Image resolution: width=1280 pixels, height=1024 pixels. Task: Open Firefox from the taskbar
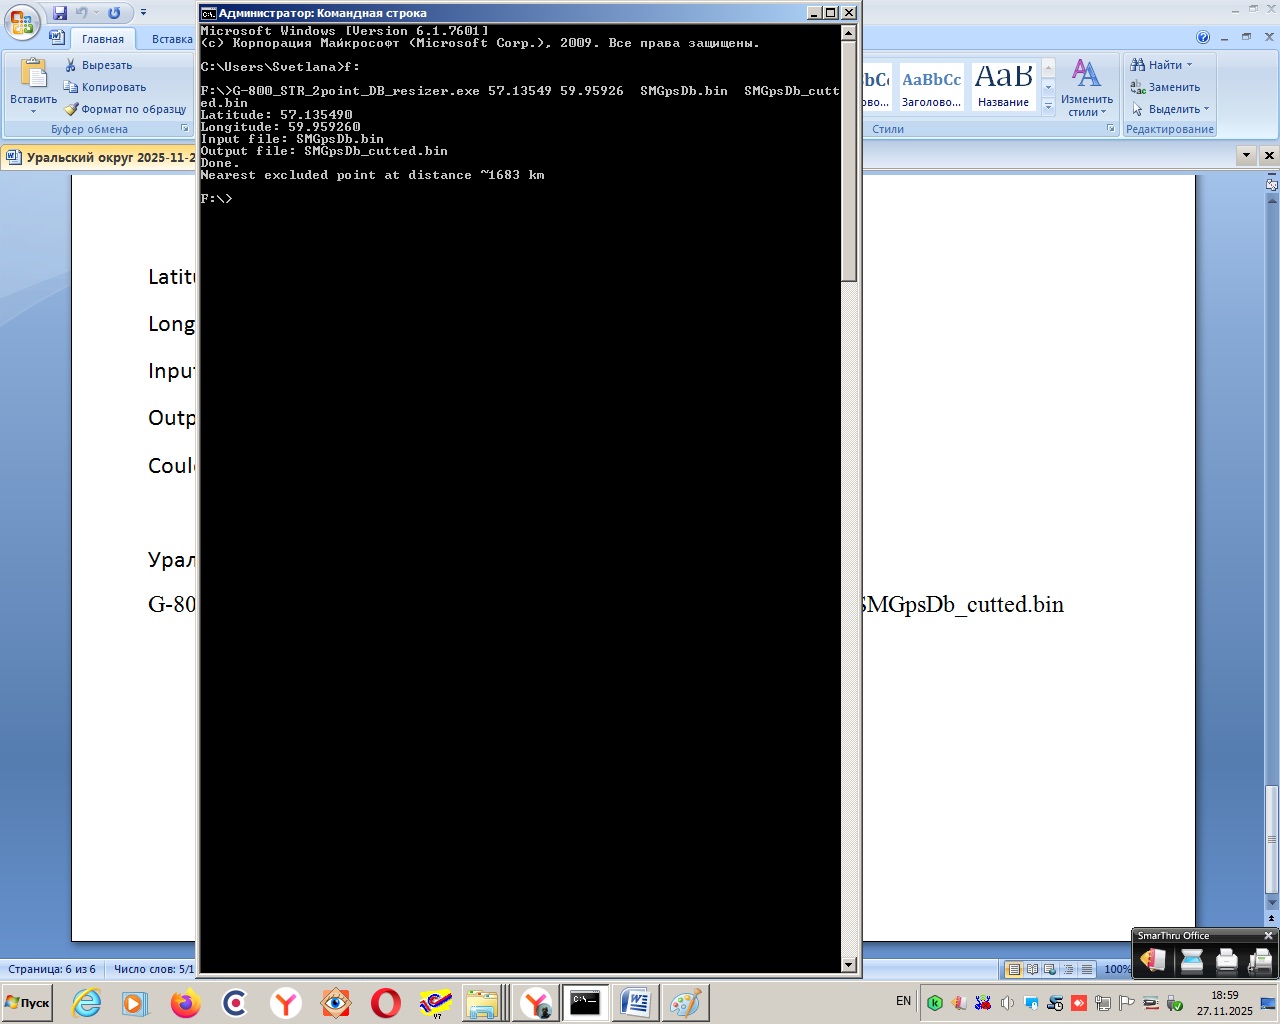point(185,1002)
